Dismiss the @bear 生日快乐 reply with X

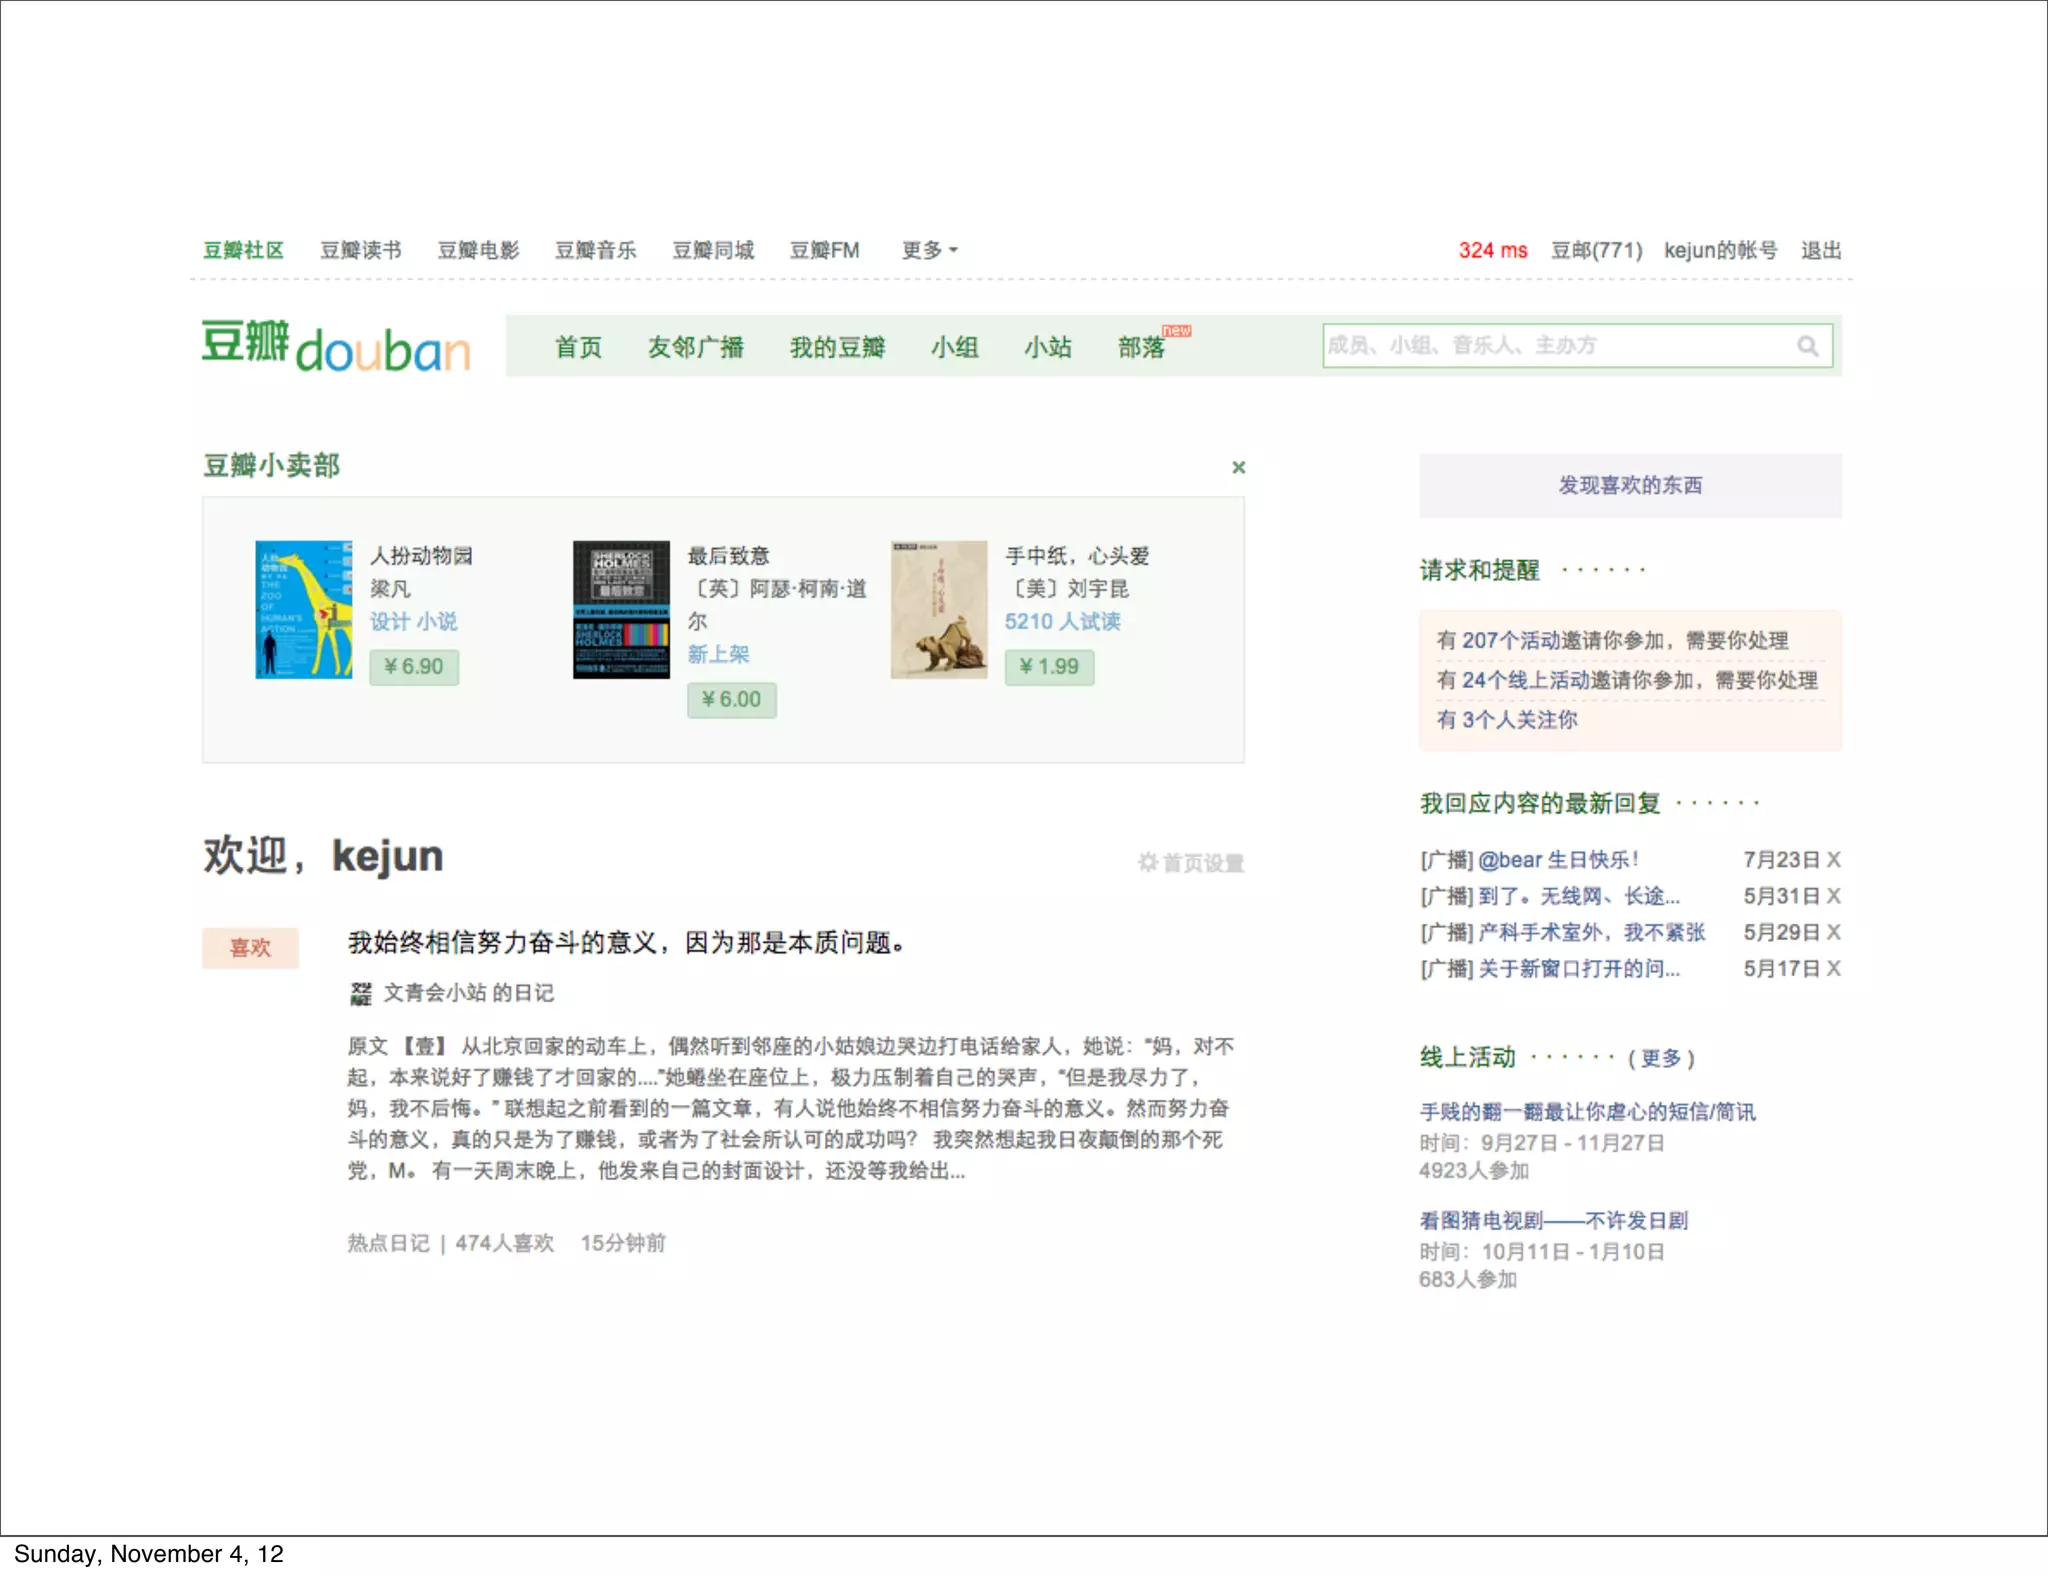point(1833,859)
